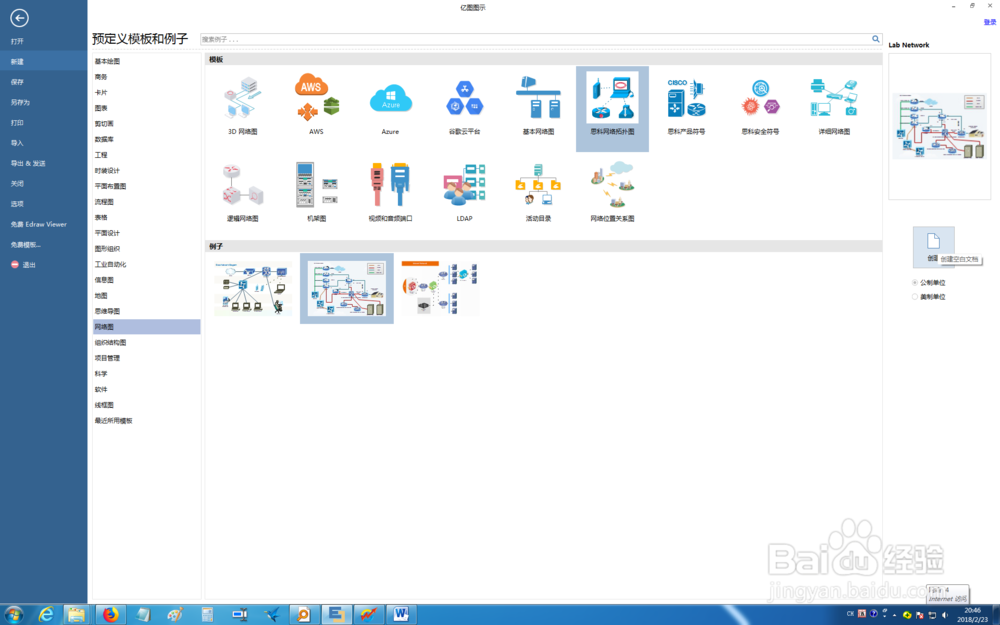Select highlighted Lab Network example thumbnail
1000x625 pixels.
click(x=347, y=288)
